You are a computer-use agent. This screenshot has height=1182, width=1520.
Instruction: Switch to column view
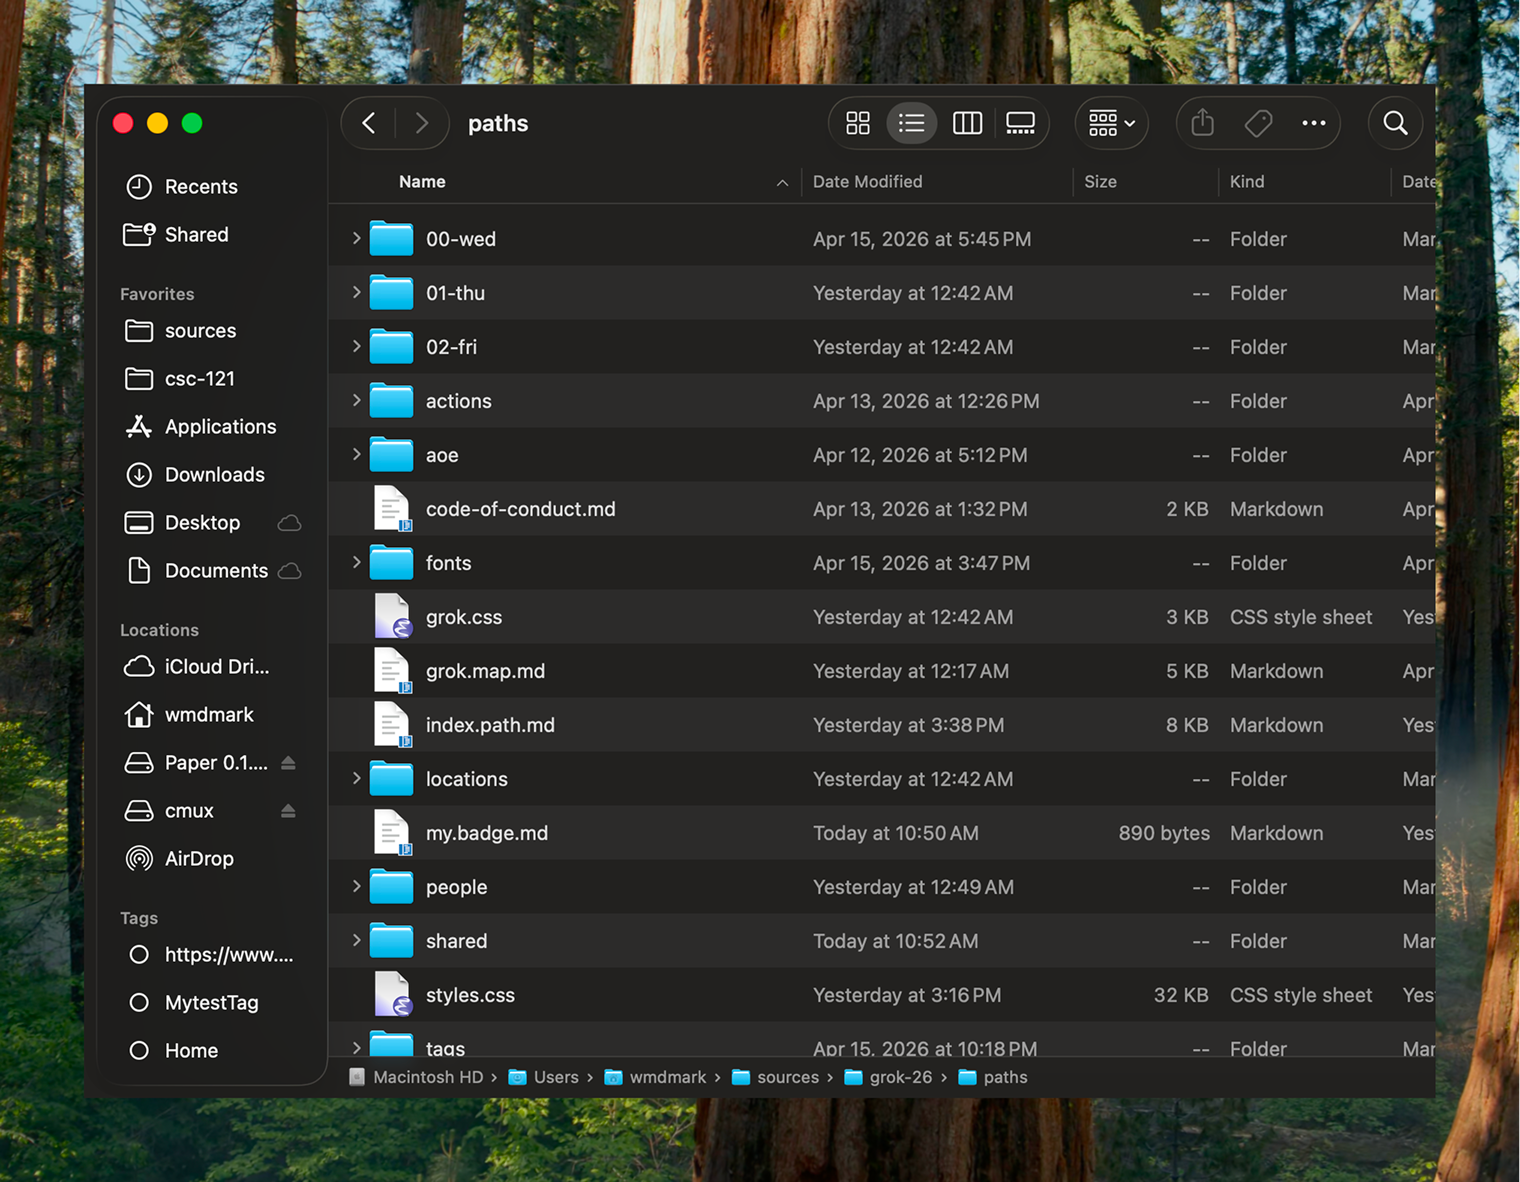point(967,123)
